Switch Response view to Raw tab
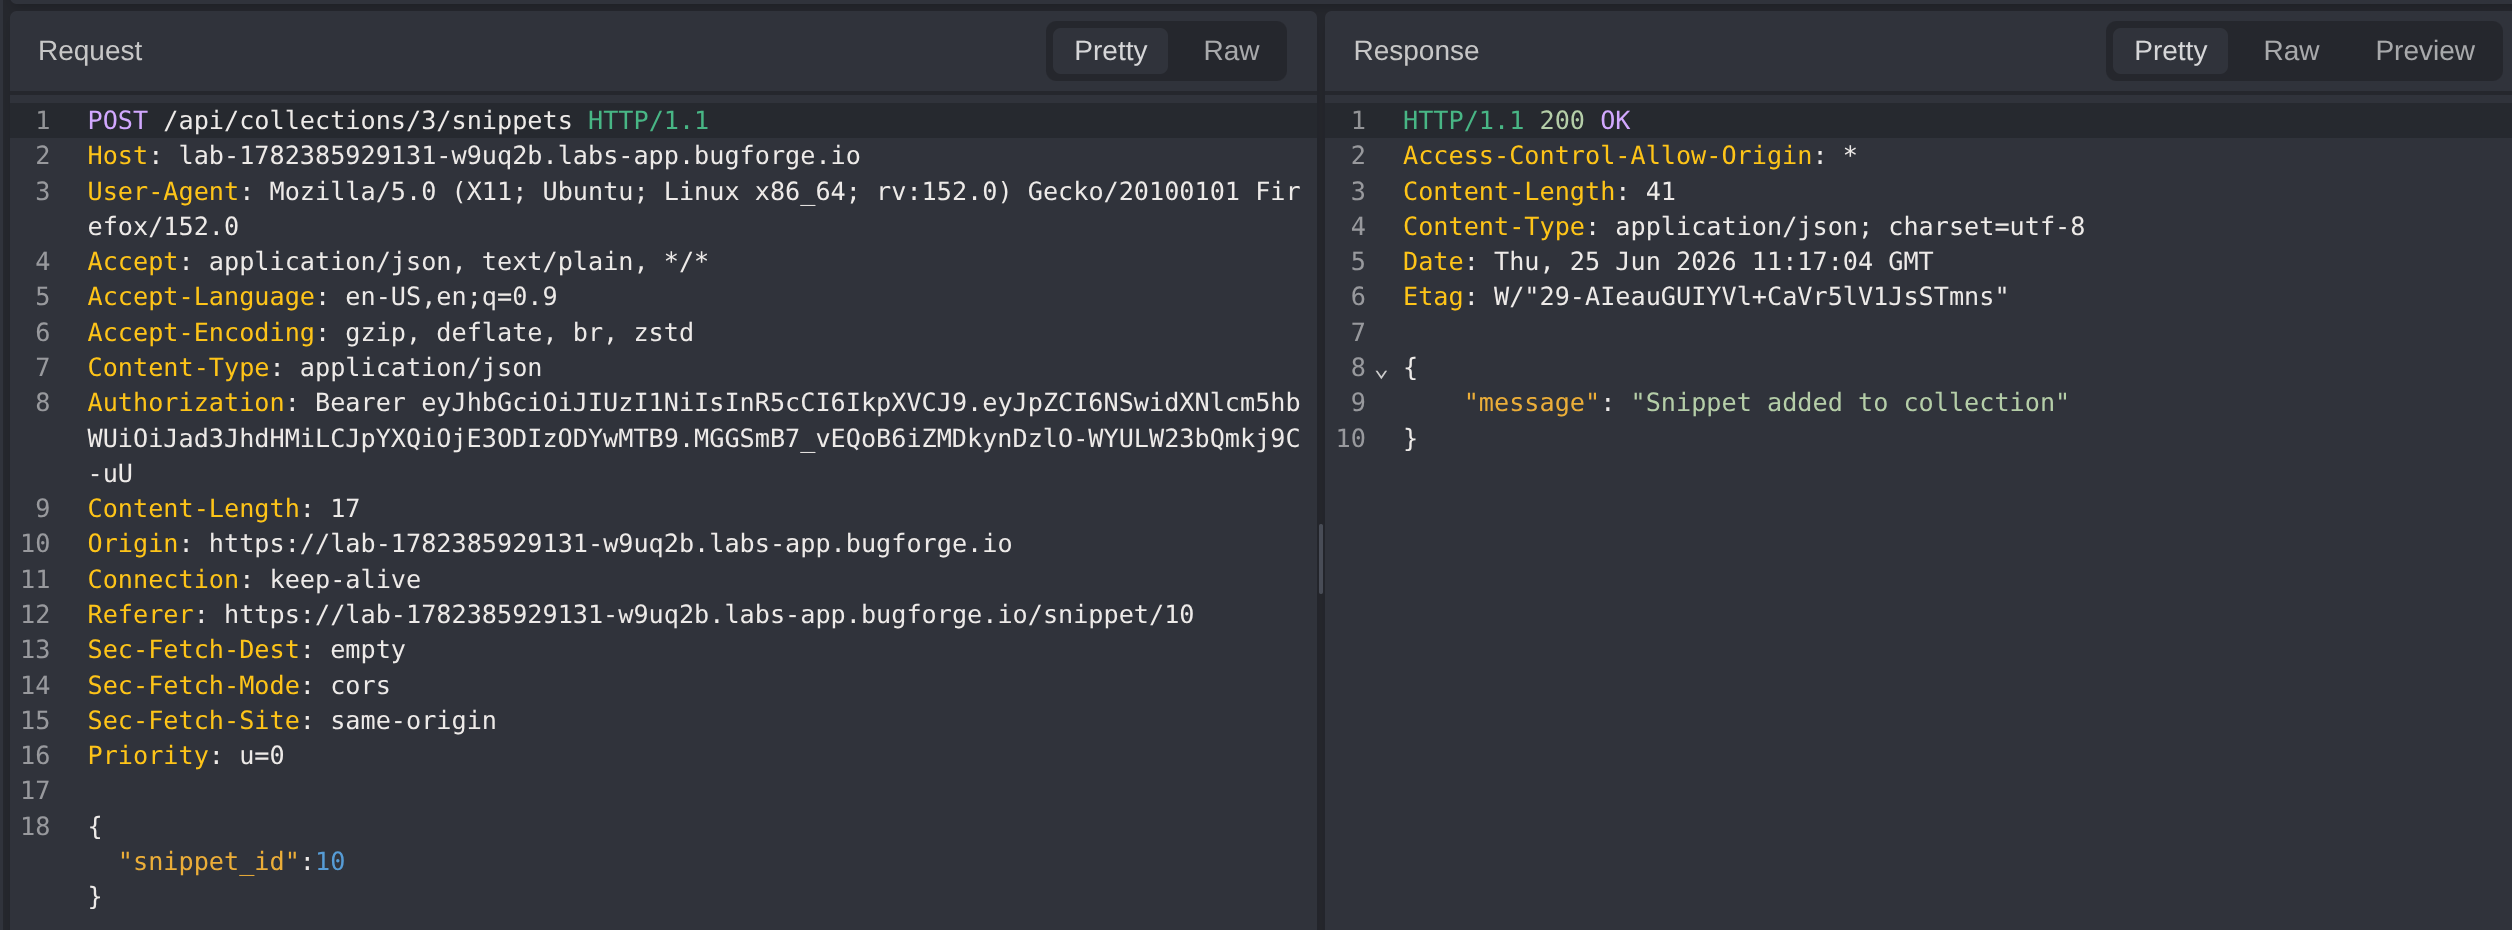 point(2291,51)
